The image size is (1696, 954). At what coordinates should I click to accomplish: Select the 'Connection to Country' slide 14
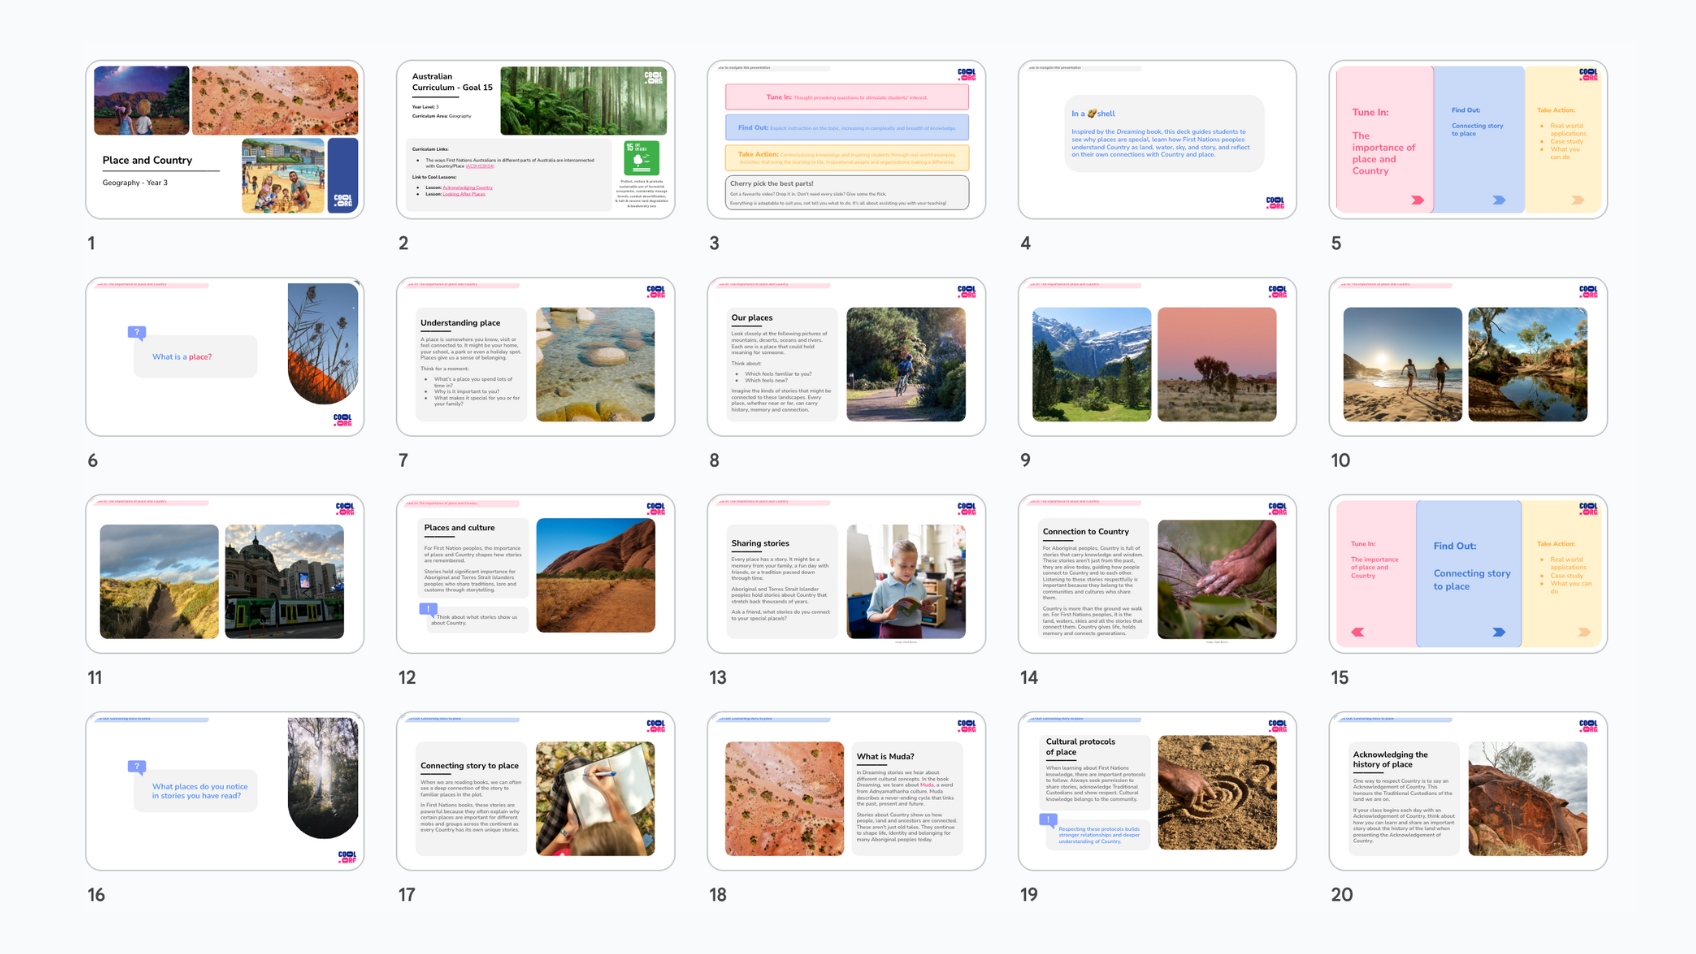pyautogui.click(x=1157, y=574)
